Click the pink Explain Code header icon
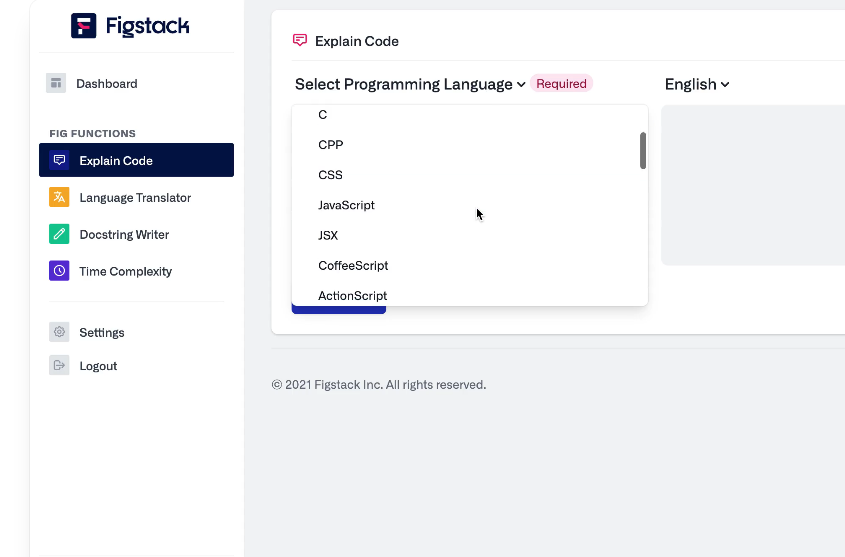Image resolution: width=845 pixels, height=557 pixels. 300,41
